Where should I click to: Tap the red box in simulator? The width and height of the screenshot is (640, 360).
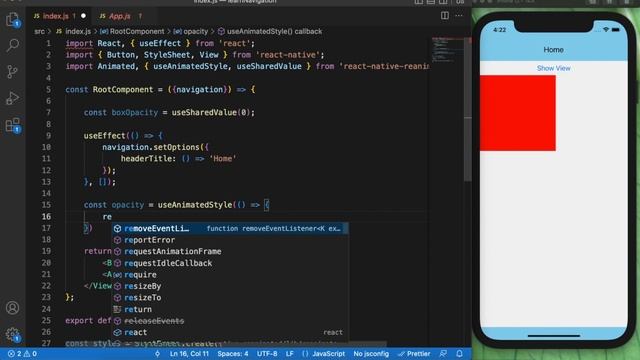518,113
